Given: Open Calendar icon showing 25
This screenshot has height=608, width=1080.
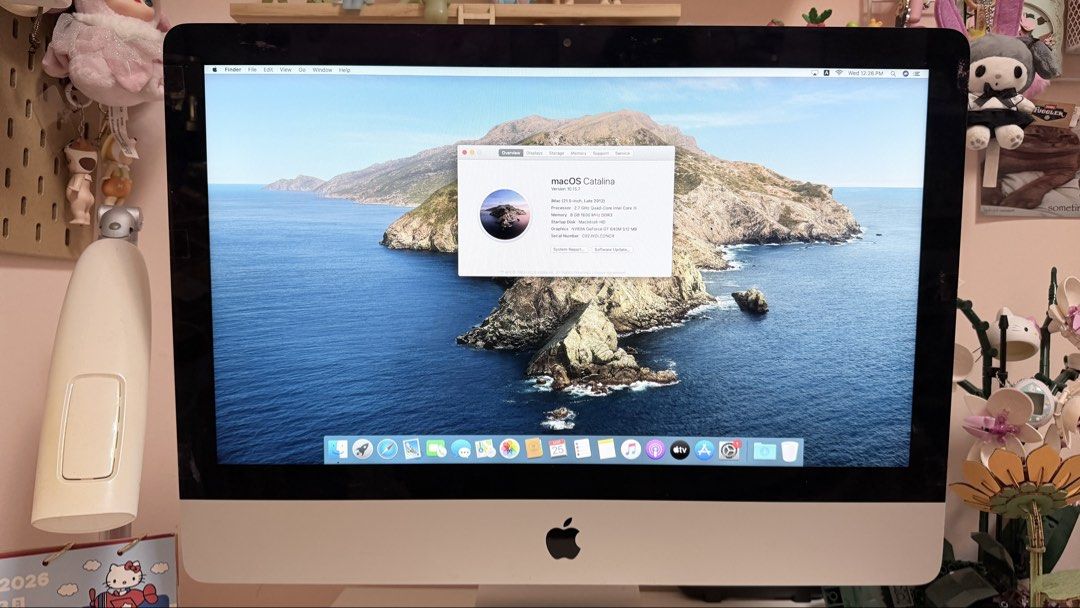Looking at the screenshot, I should pyautogui.click(x=558, y=450).
